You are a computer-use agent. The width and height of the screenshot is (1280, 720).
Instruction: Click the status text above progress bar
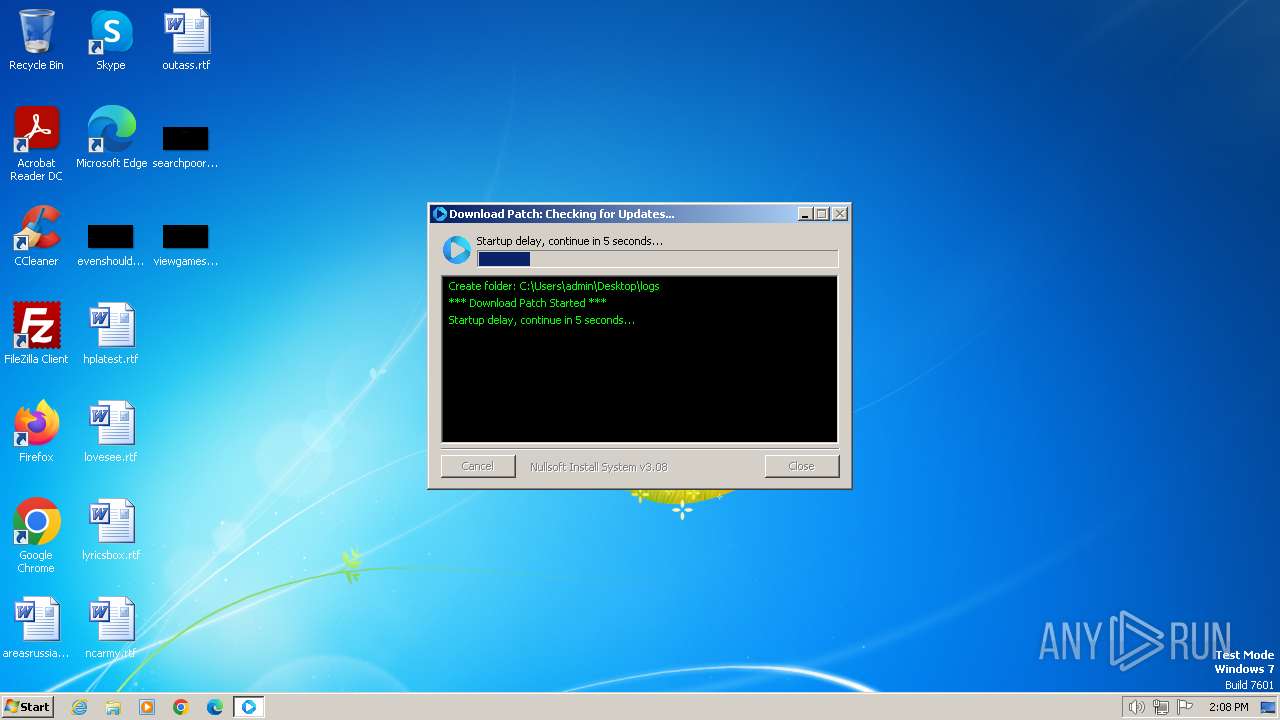[x=569, y=241]
